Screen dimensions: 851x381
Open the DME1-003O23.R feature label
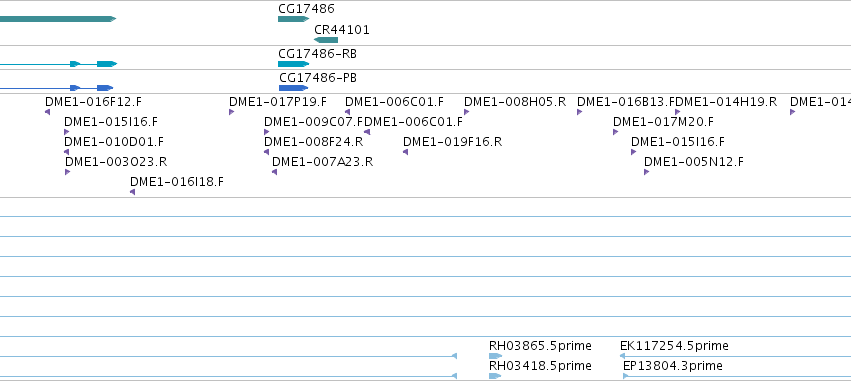tap(116, 162)
